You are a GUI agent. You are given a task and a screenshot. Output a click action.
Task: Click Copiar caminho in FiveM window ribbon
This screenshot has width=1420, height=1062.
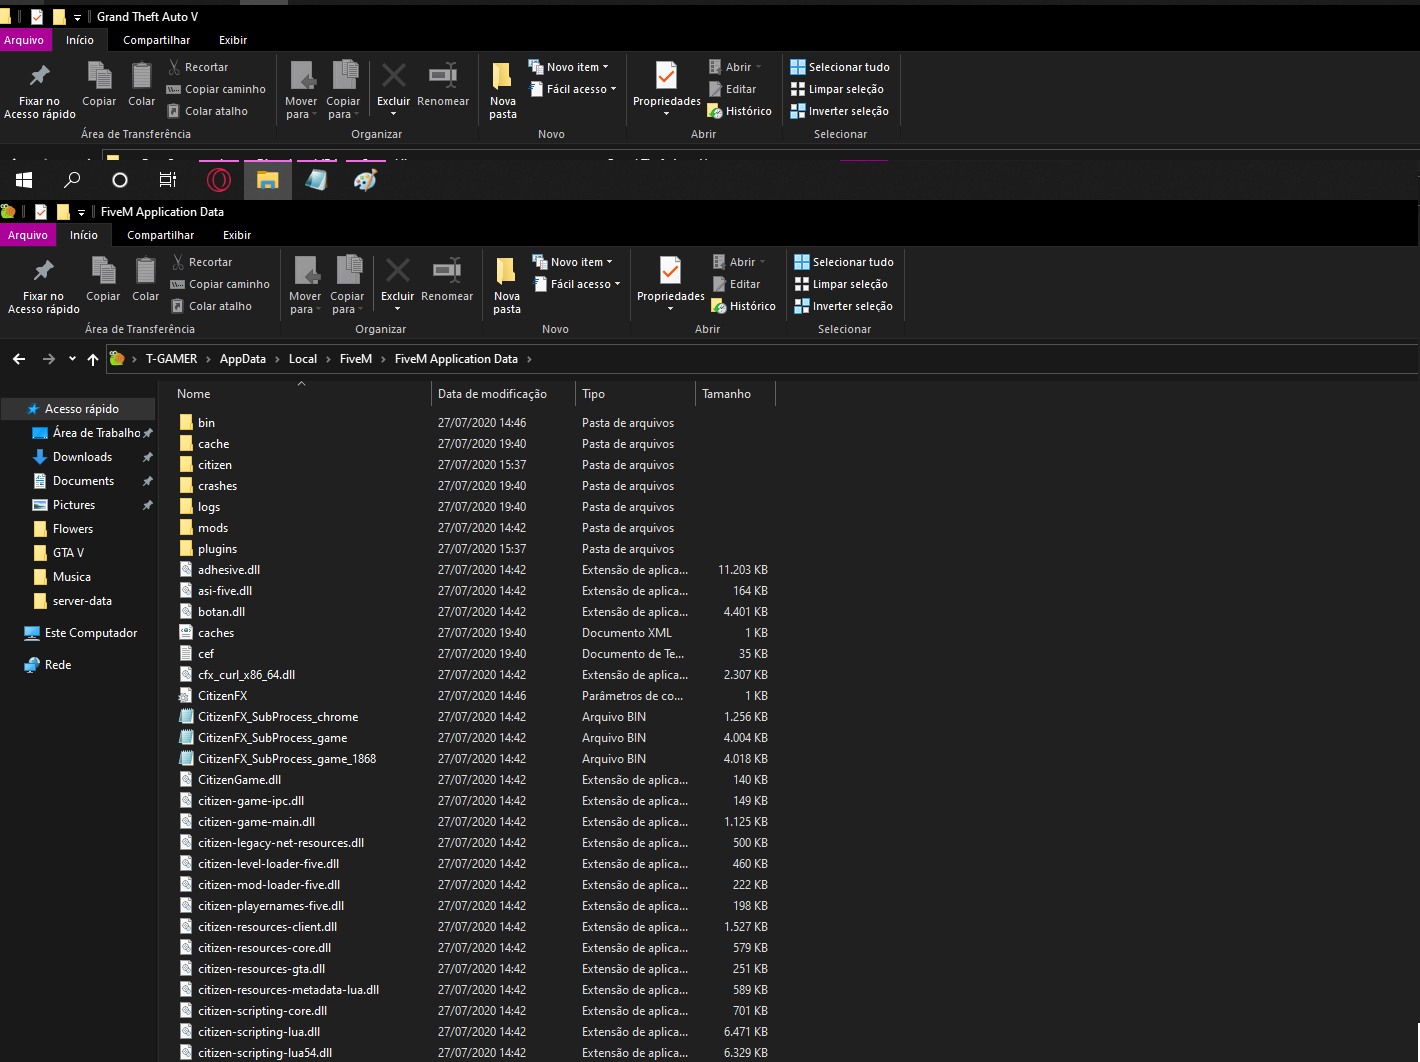[x=220, y=284]
